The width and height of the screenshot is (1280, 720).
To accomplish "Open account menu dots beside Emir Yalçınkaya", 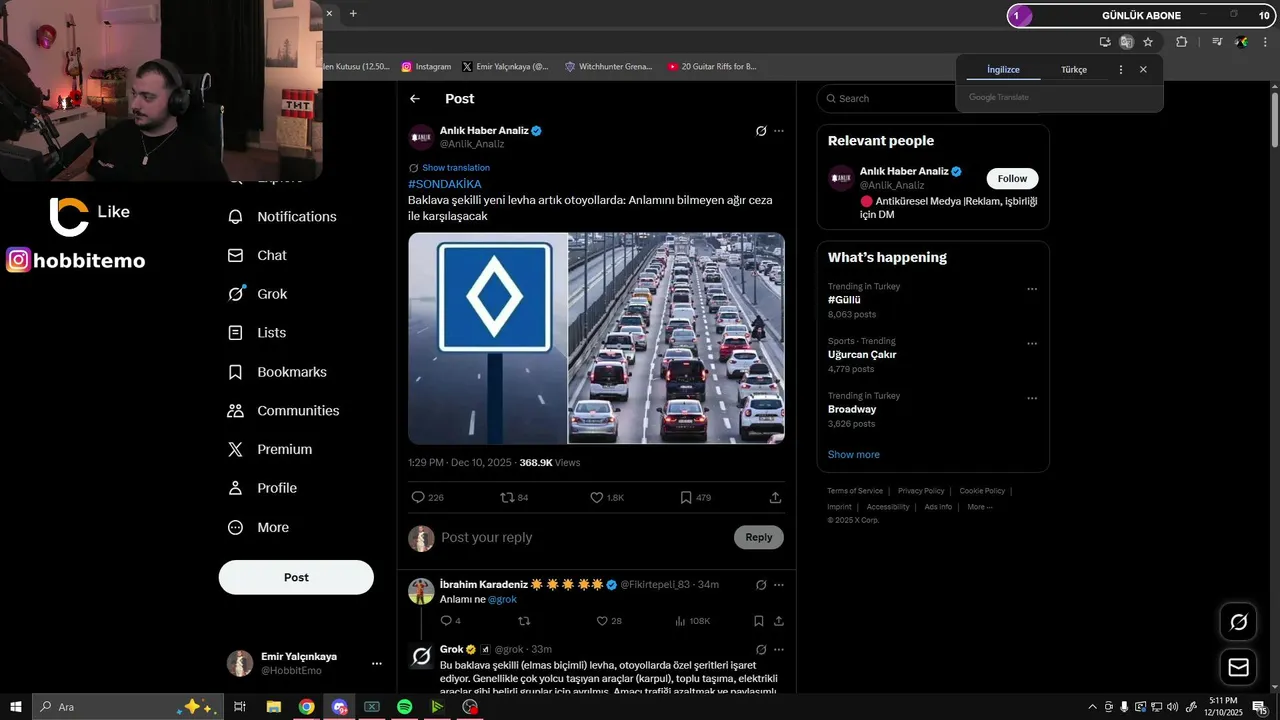I will pos(377,664).
